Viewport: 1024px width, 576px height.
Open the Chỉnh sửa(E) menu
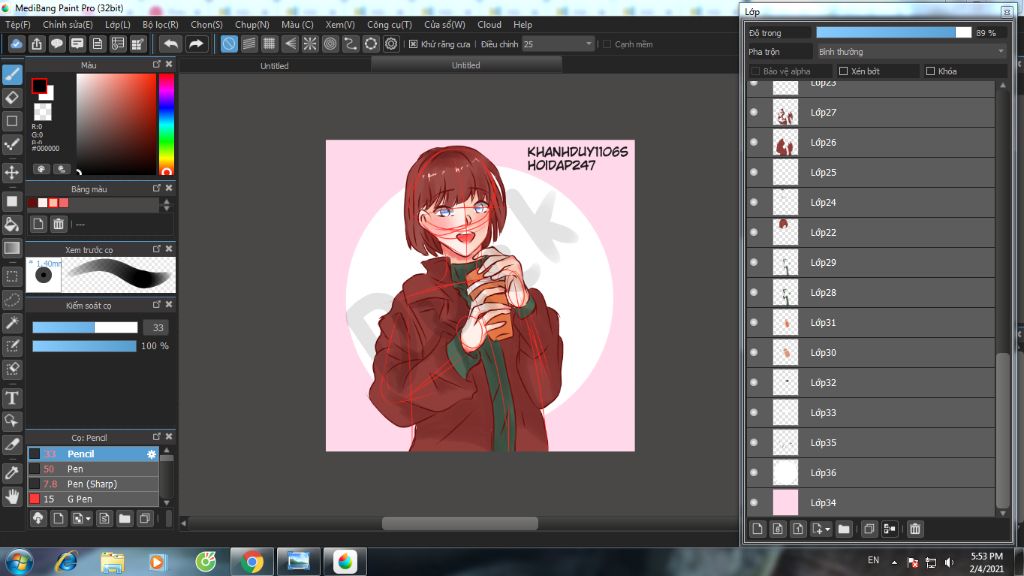(67, 24)
